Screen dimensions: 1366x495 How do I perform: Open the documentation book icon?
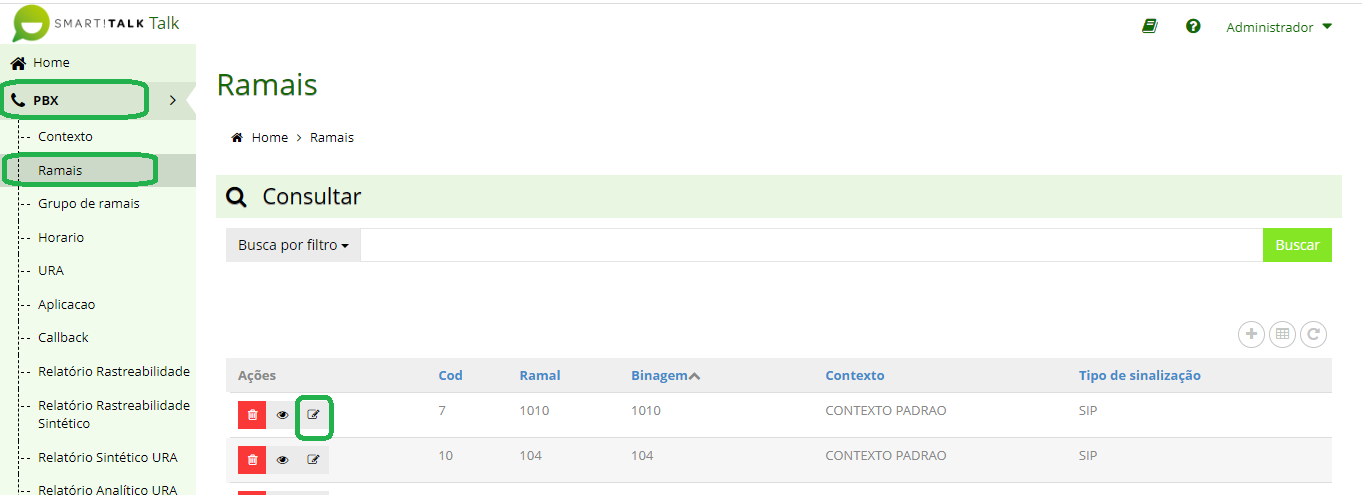click(1150, 27)
